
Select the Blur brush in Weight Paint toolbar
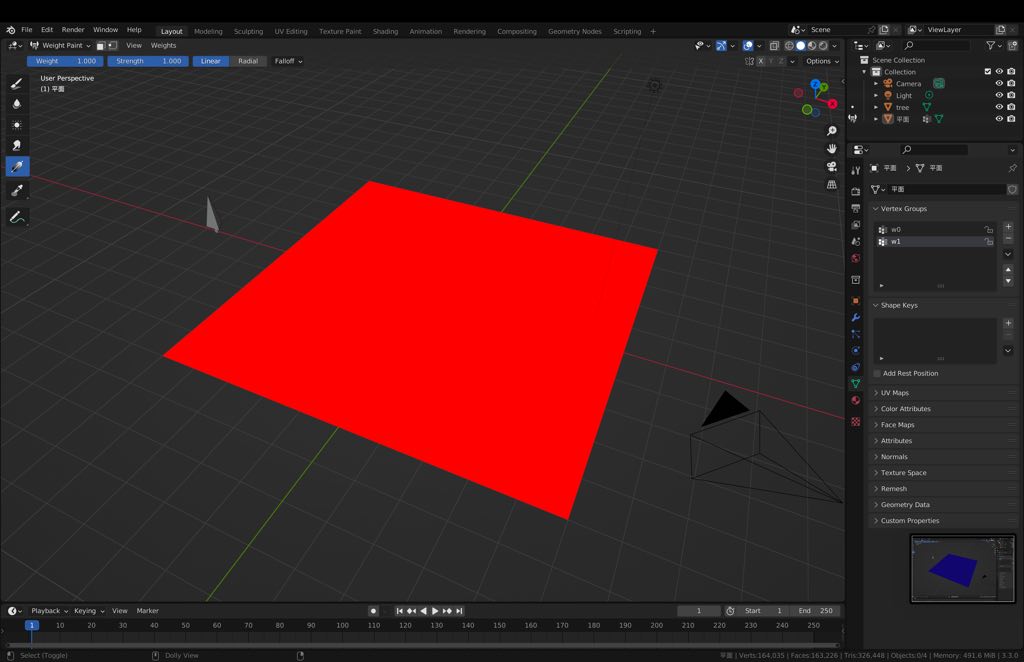[x=17, y=104]
